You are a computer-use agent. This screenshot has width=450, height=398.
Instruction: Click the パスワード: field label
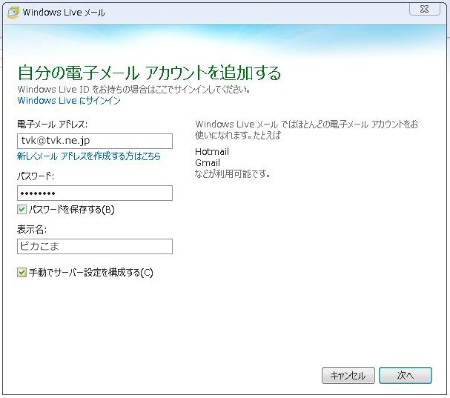pyautogui.click(x=35, y=176)
